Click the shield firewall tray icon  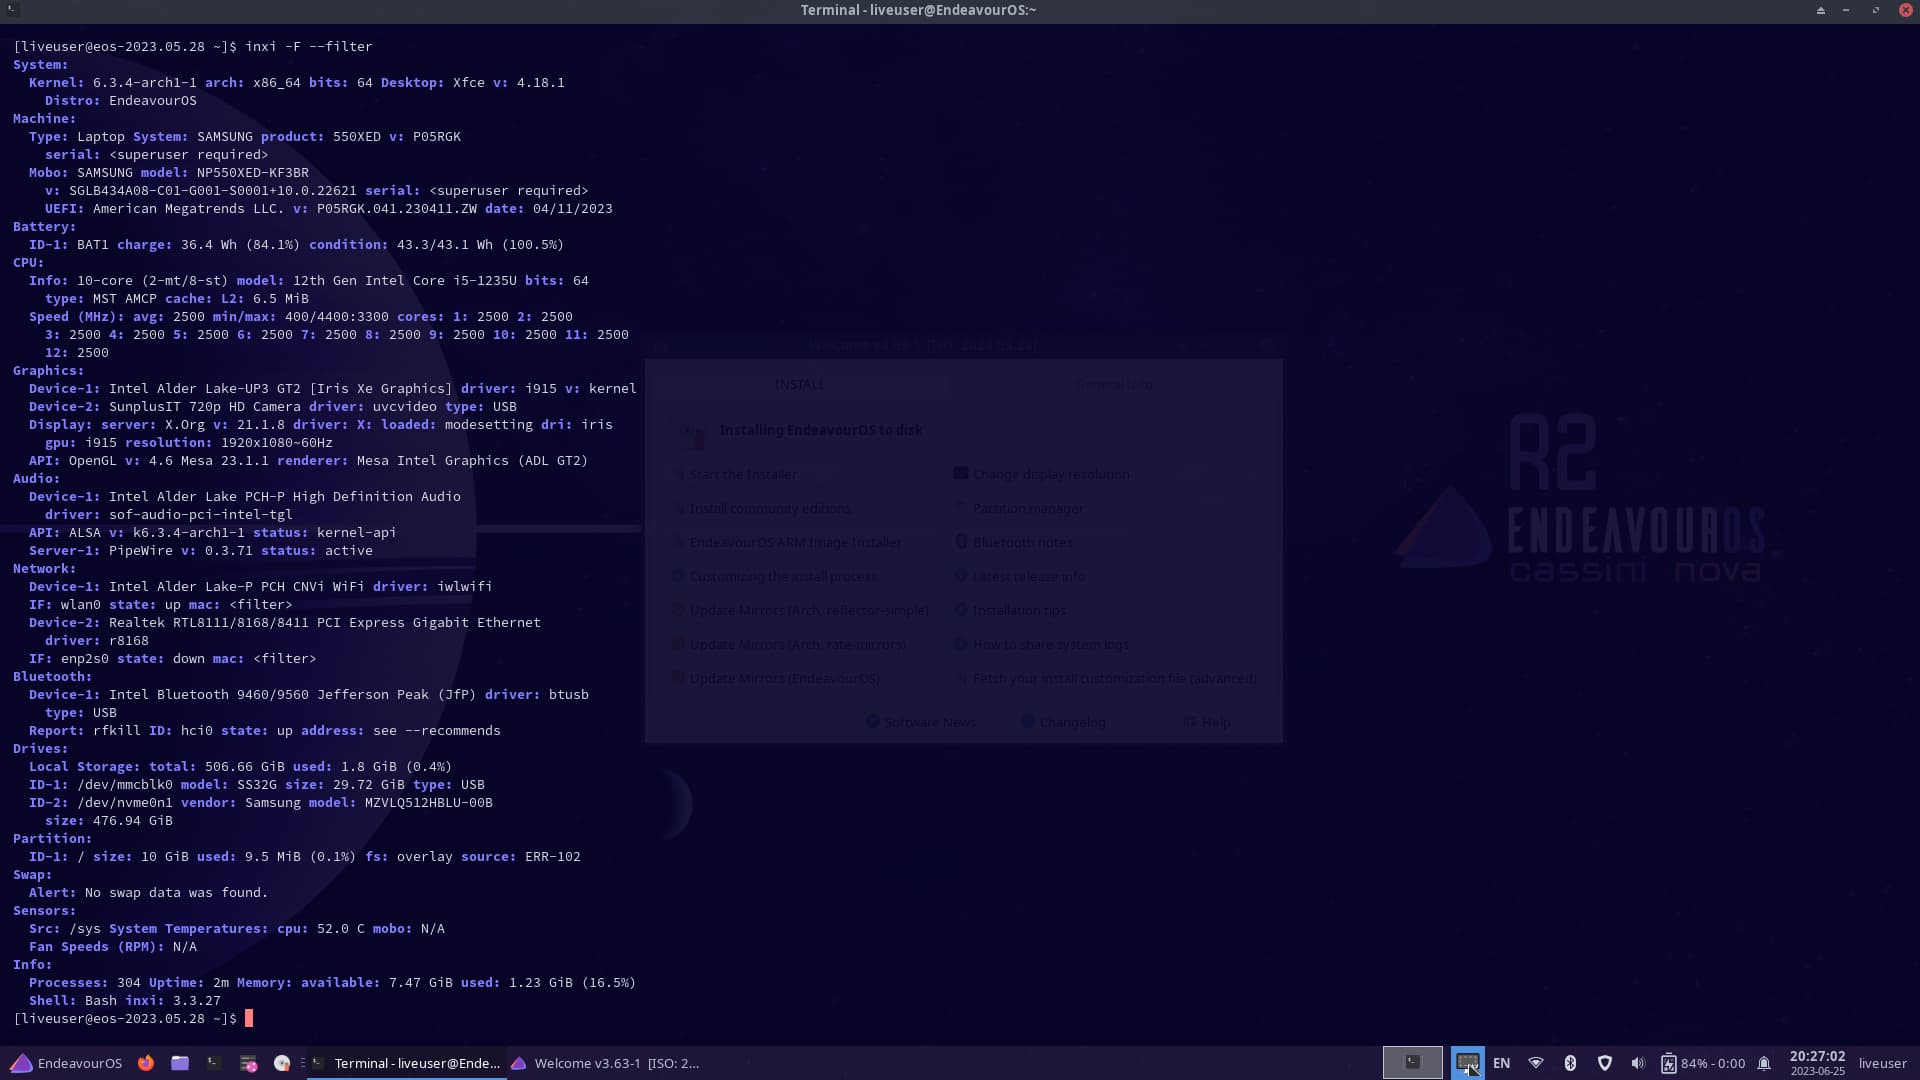point(1604,1063)
